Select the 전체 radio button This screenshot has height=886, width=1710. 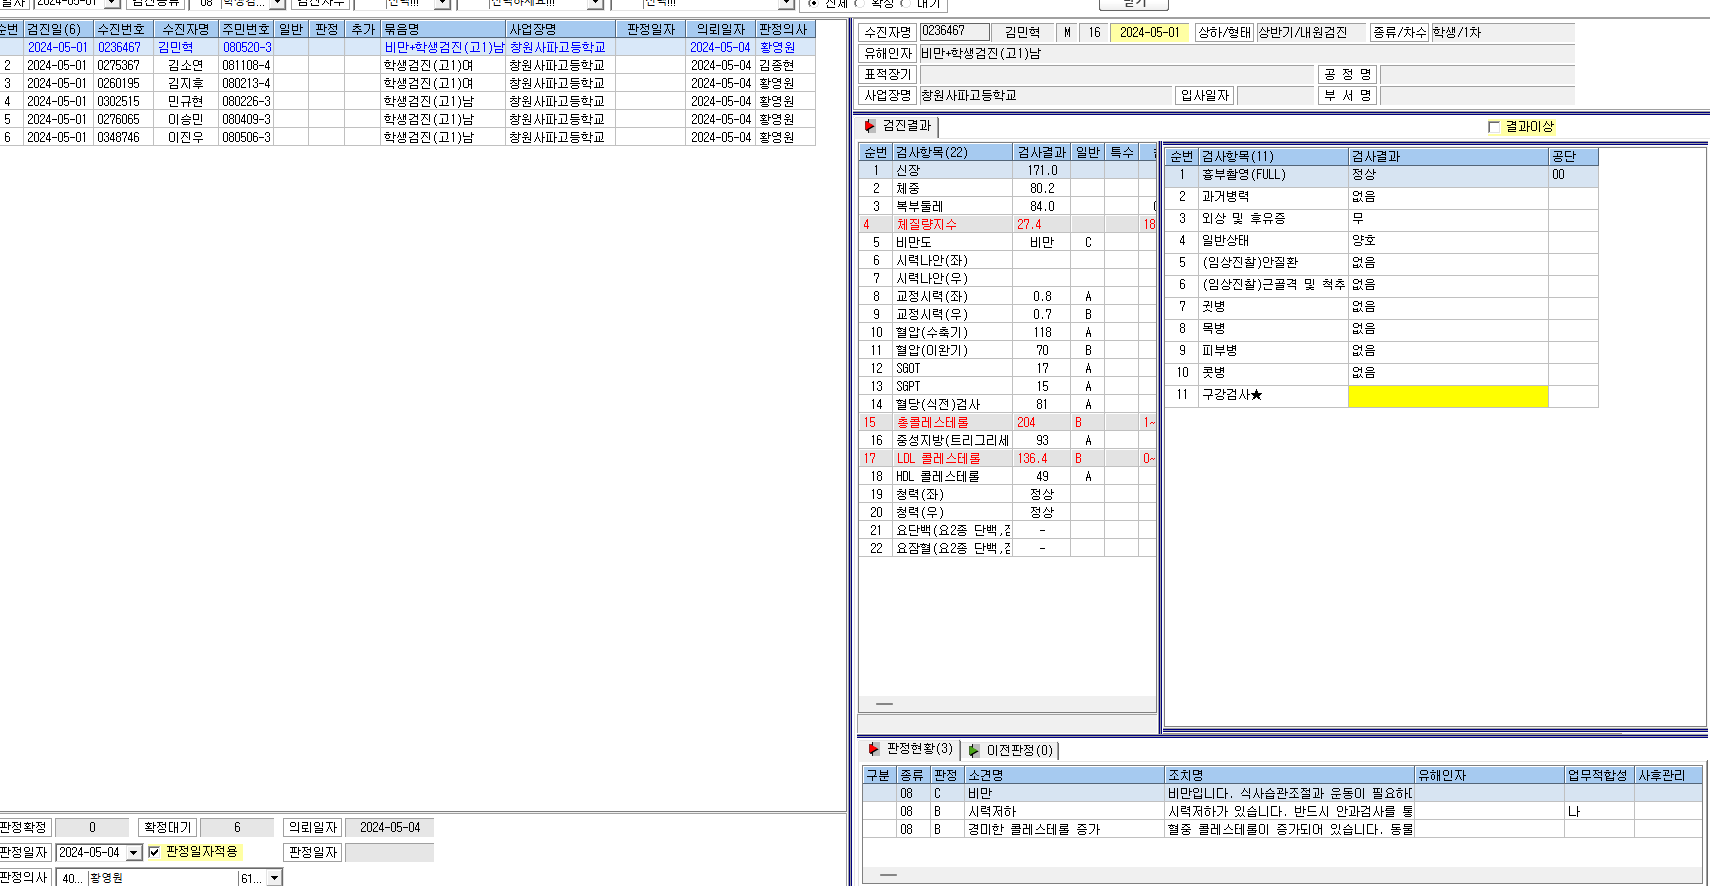coord(813,4)
